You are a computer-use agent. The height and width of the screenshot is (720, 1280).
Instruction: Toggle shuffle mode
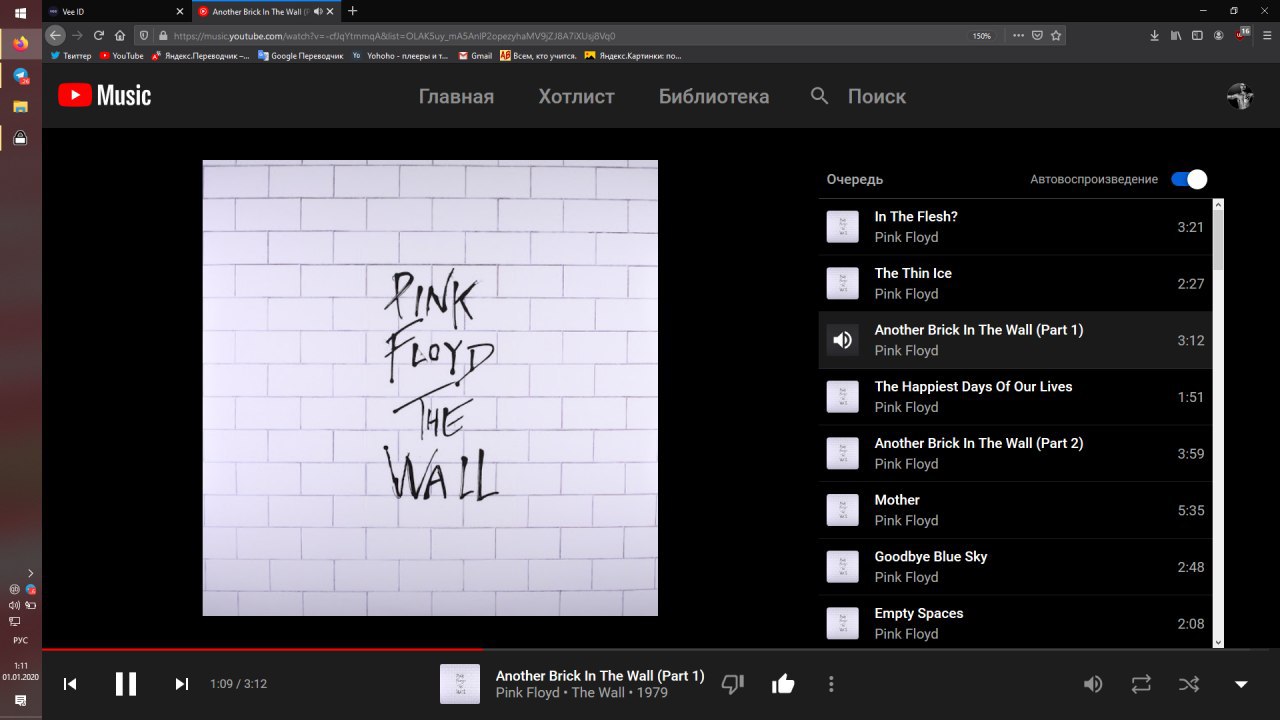(1189, 684)
